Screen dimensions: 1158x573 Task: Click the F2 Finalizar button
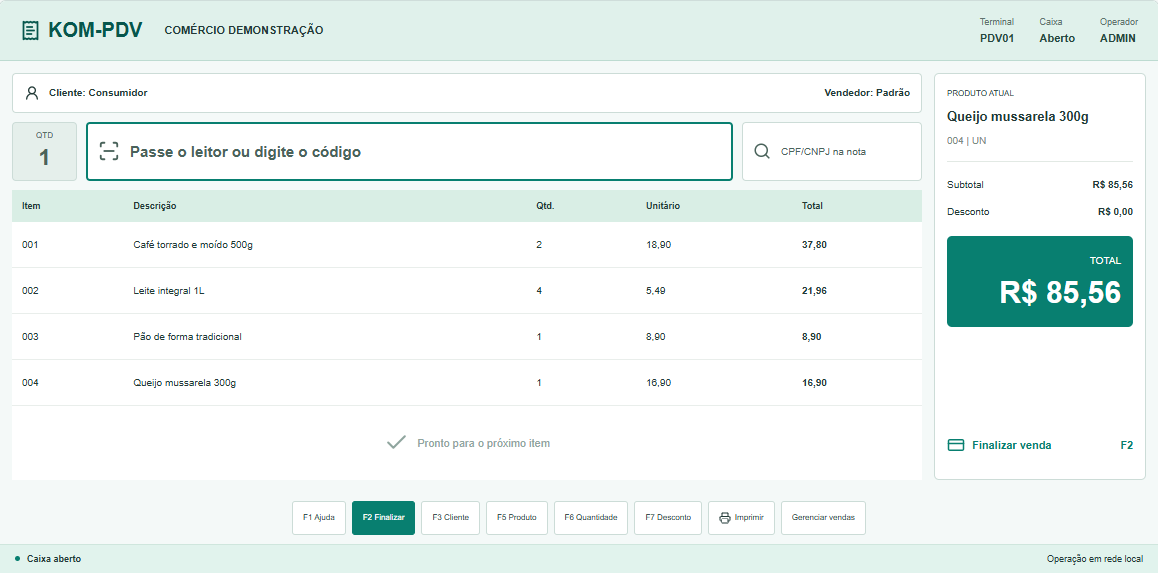(x=383, y=518)
